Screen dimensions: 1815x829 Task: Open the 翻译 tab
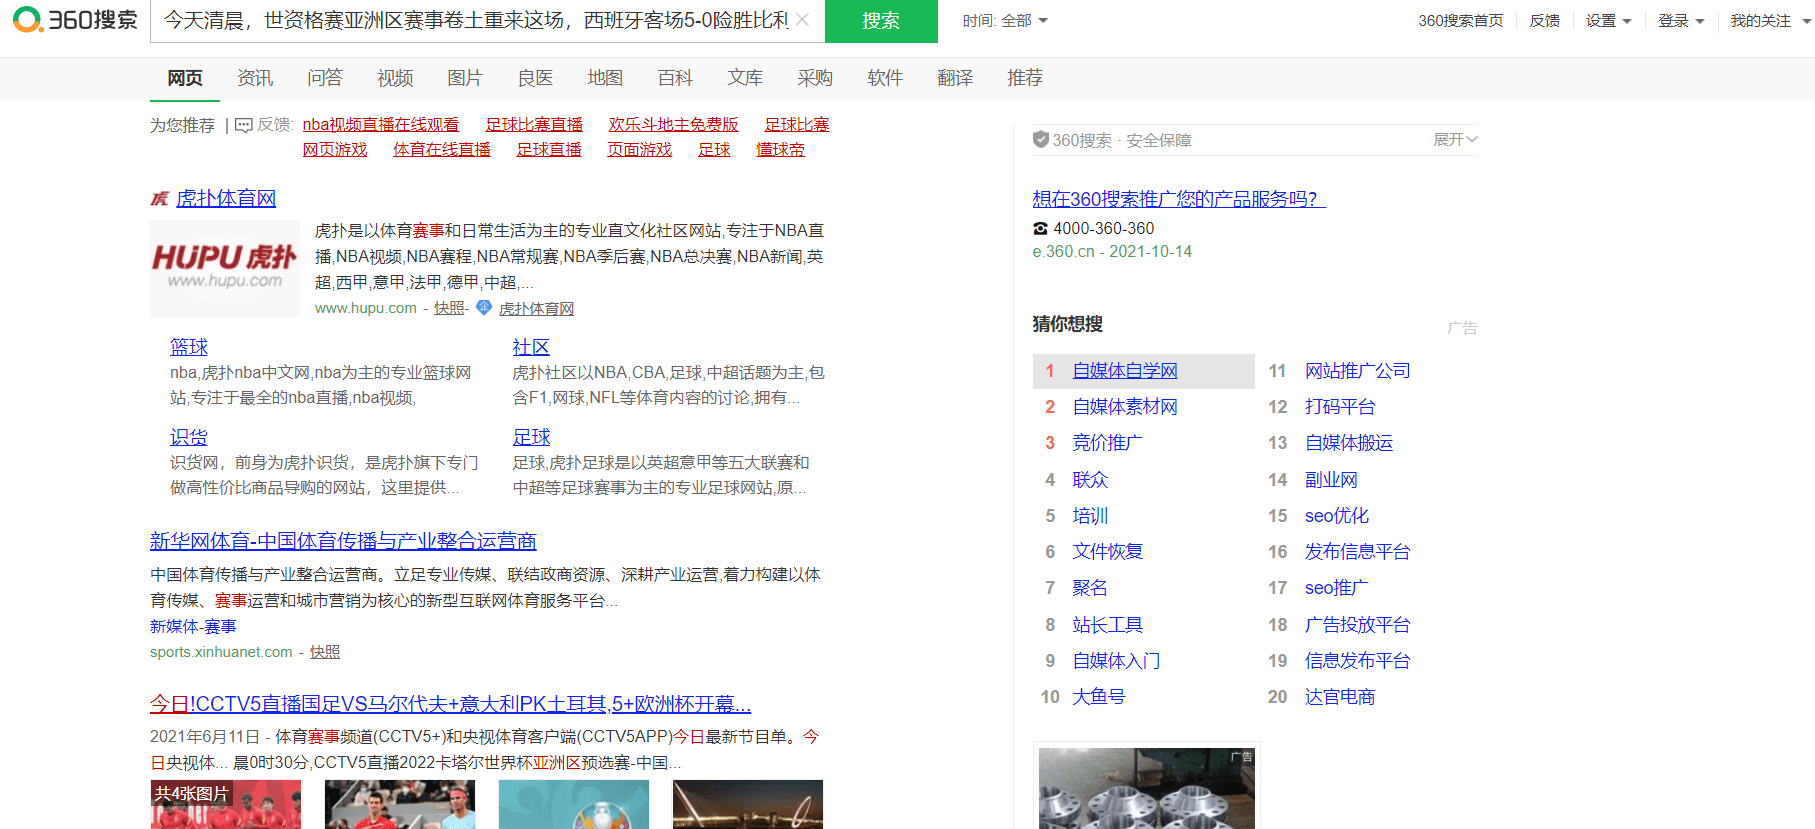tap(955, 78)
